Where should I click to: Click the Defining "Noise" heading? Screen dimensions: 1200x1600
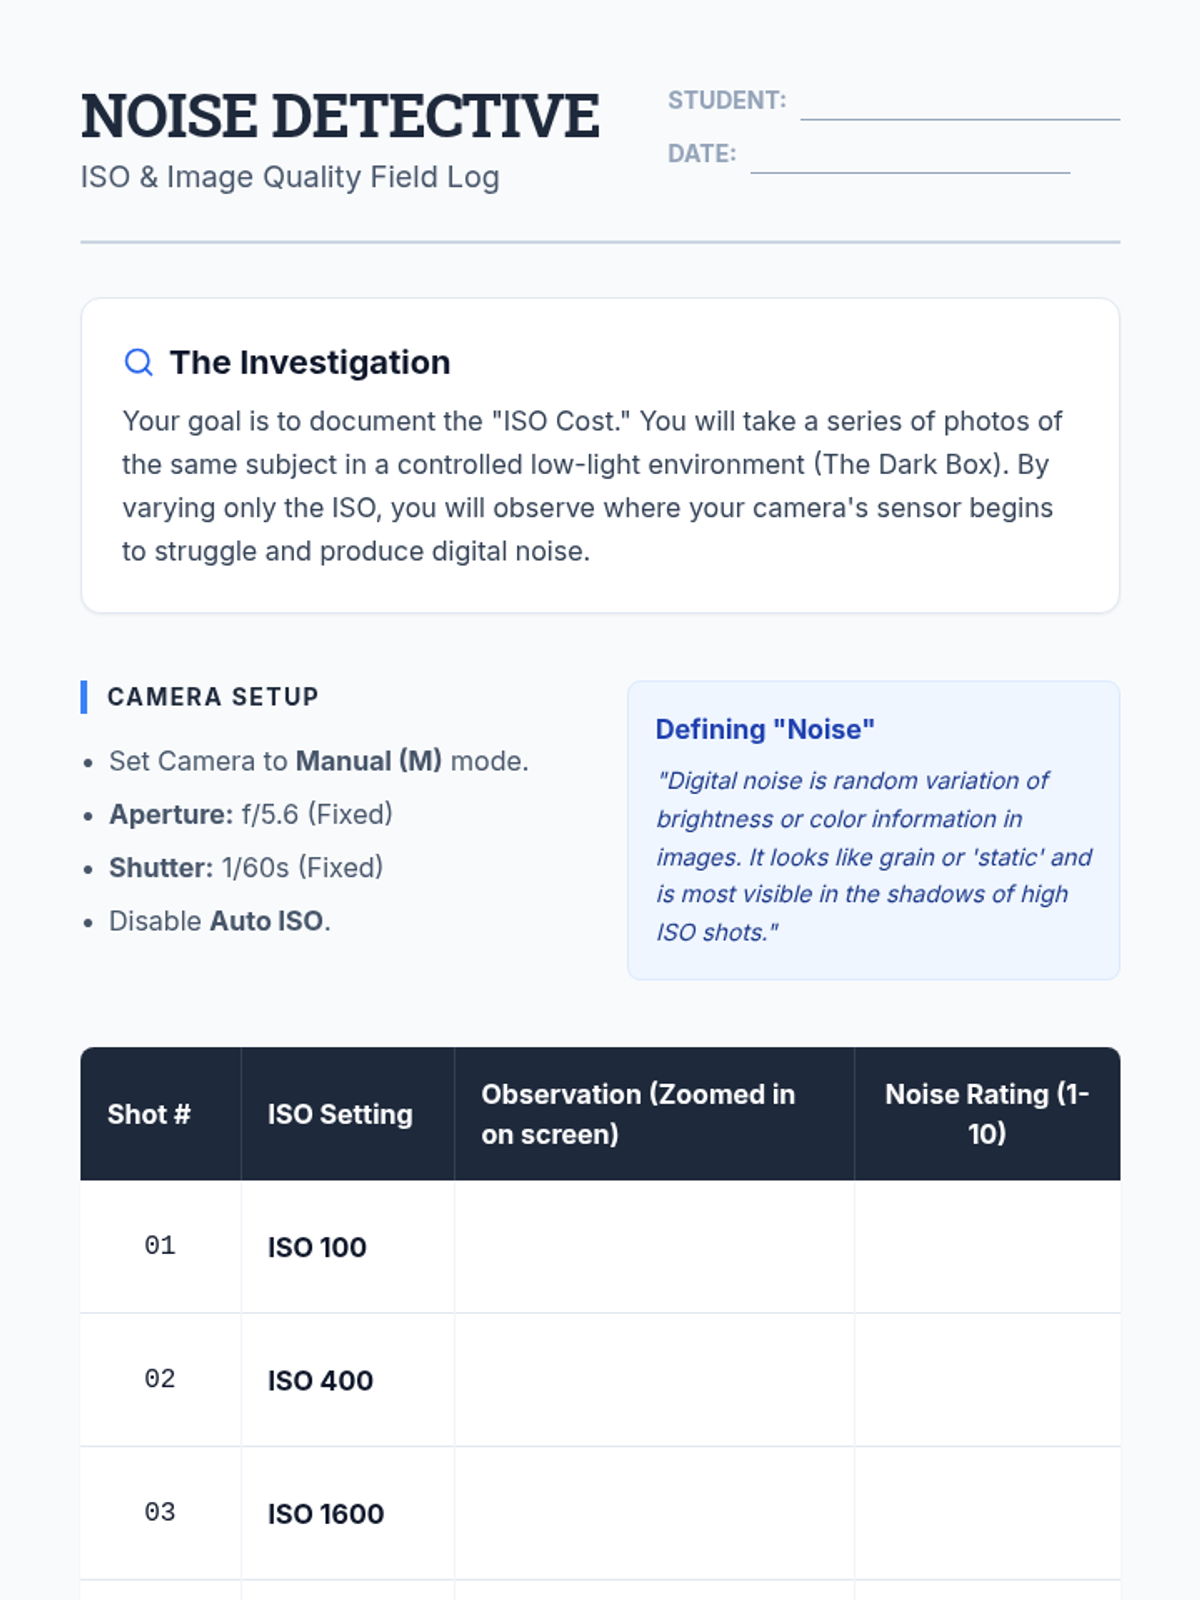coord(765,729)
